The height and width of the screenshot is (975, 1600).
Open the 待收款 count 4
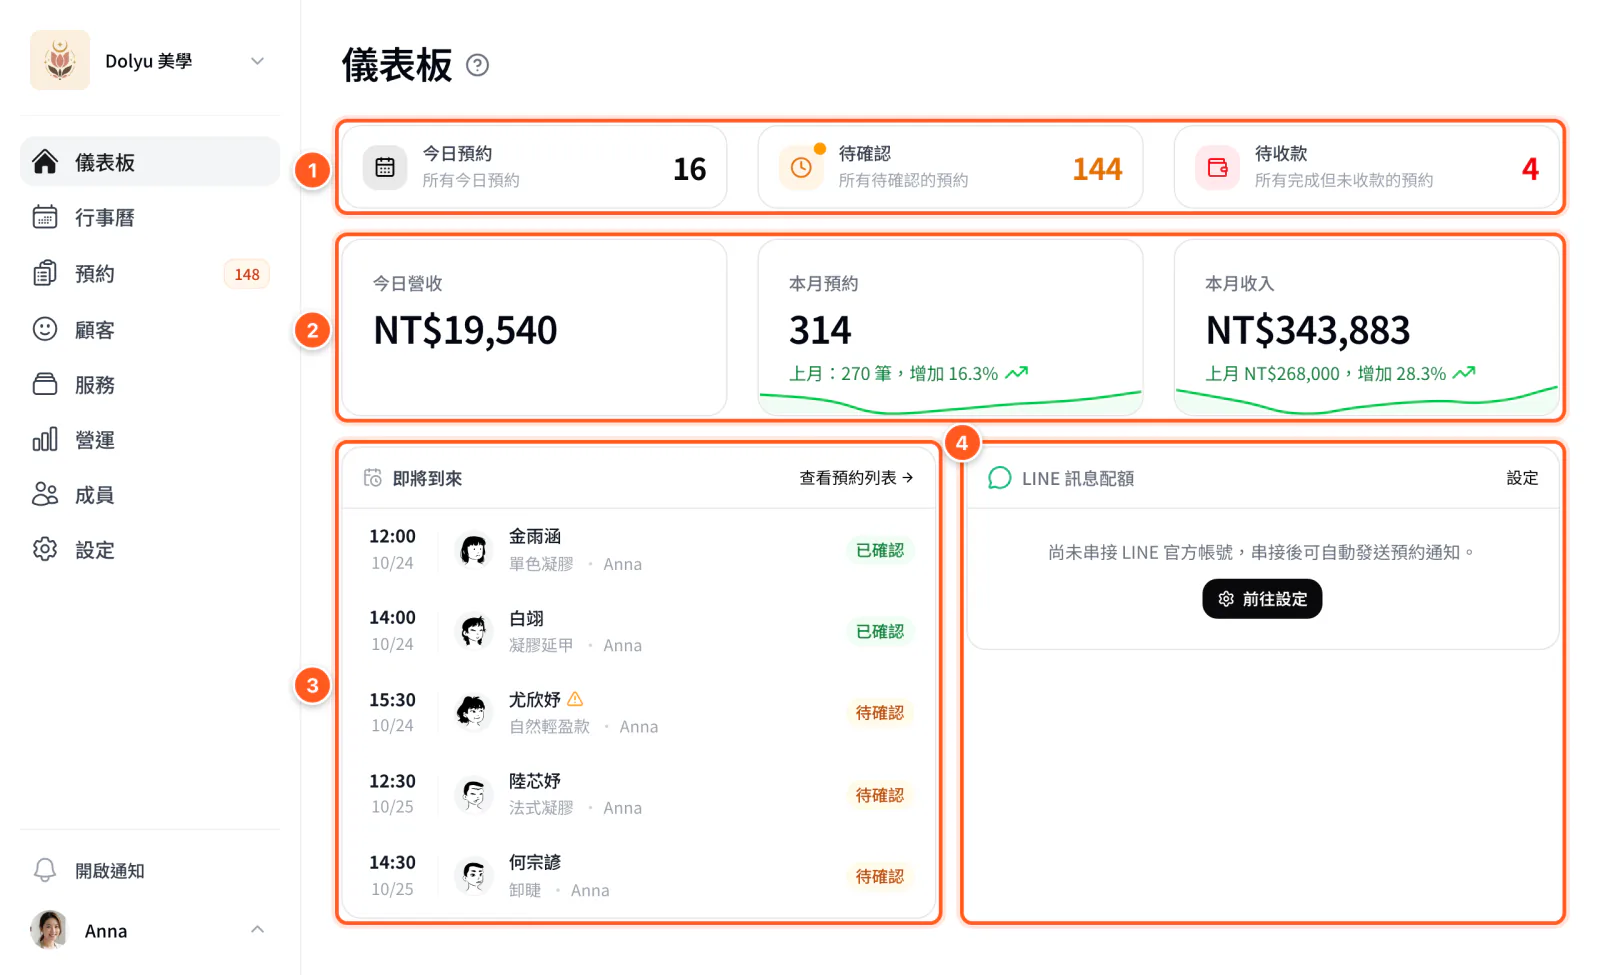1530,169
